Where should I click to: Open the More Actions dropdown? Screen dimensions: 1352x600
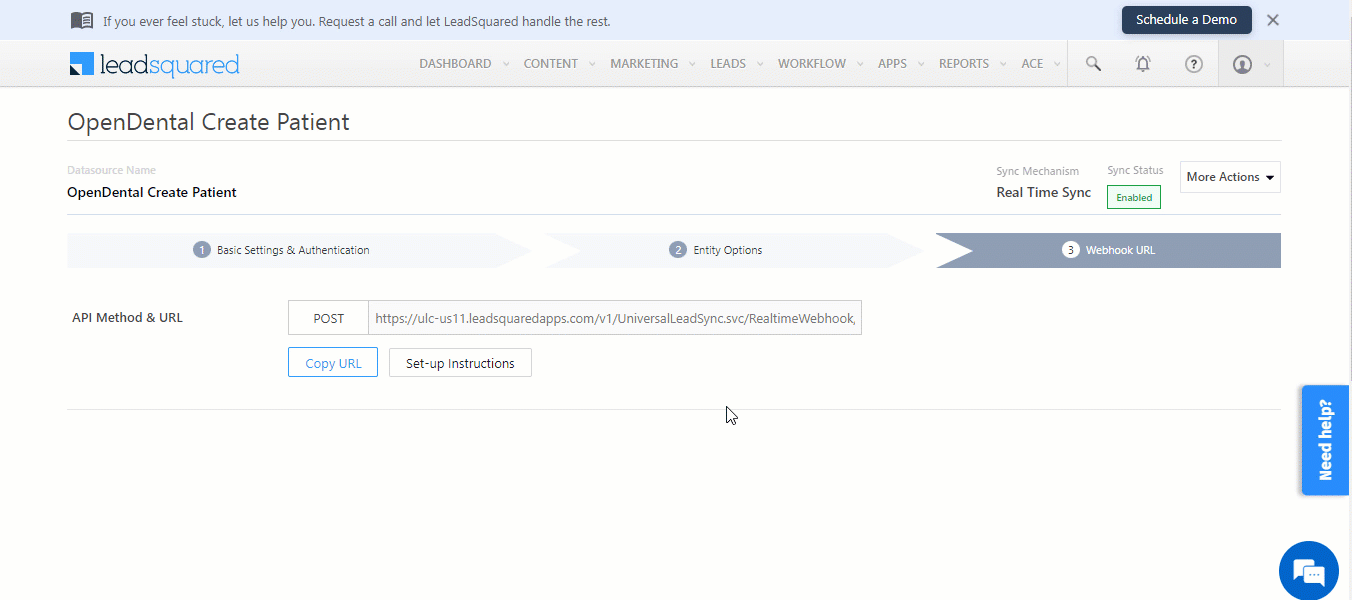(1230, 177)
